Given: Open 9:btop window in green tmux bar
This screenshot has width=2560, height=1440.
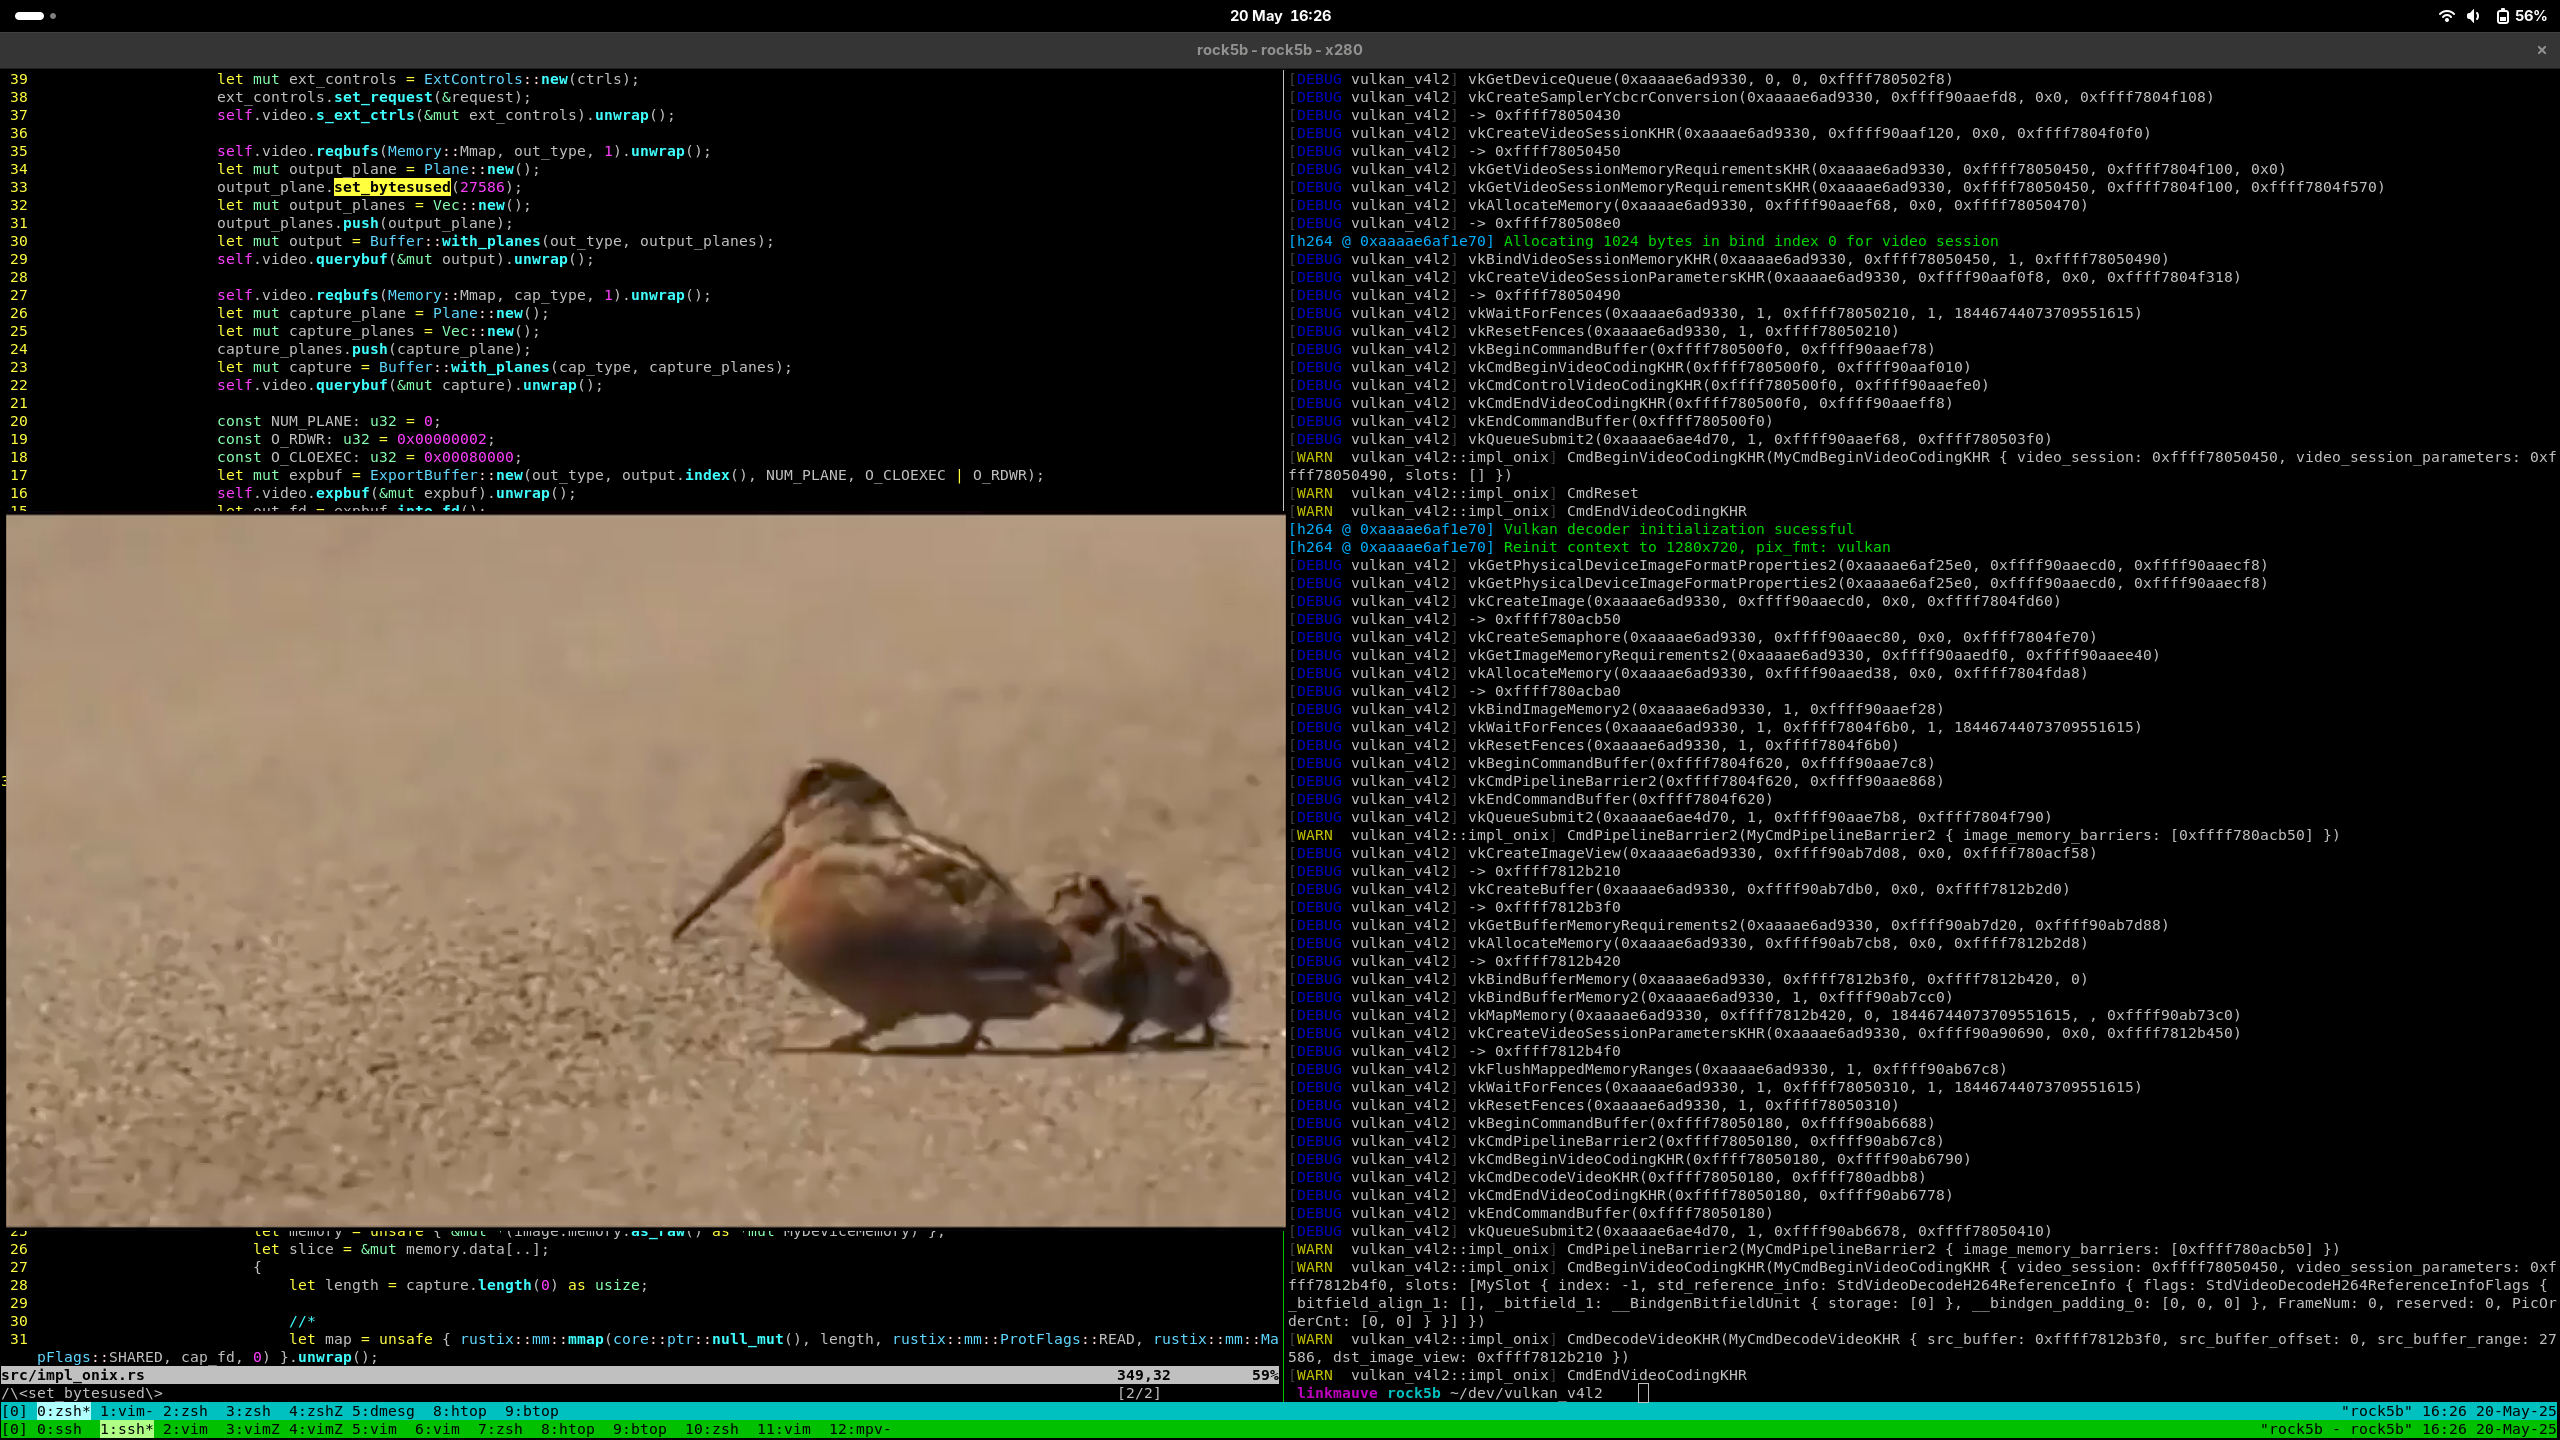Looking at the screenshot, I should click(640, 1429).
